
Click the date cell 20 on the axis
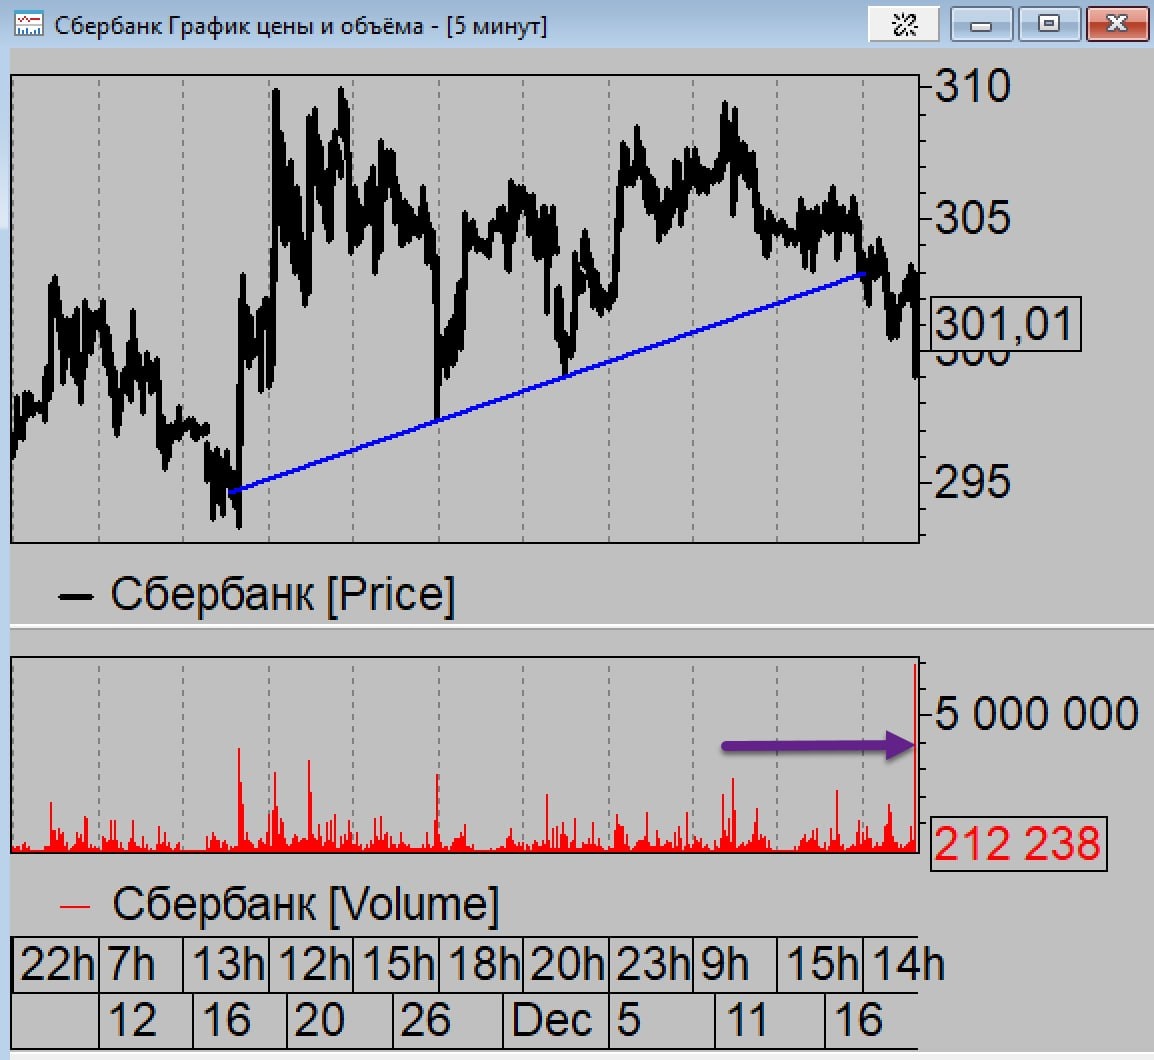click(339, 1020)
